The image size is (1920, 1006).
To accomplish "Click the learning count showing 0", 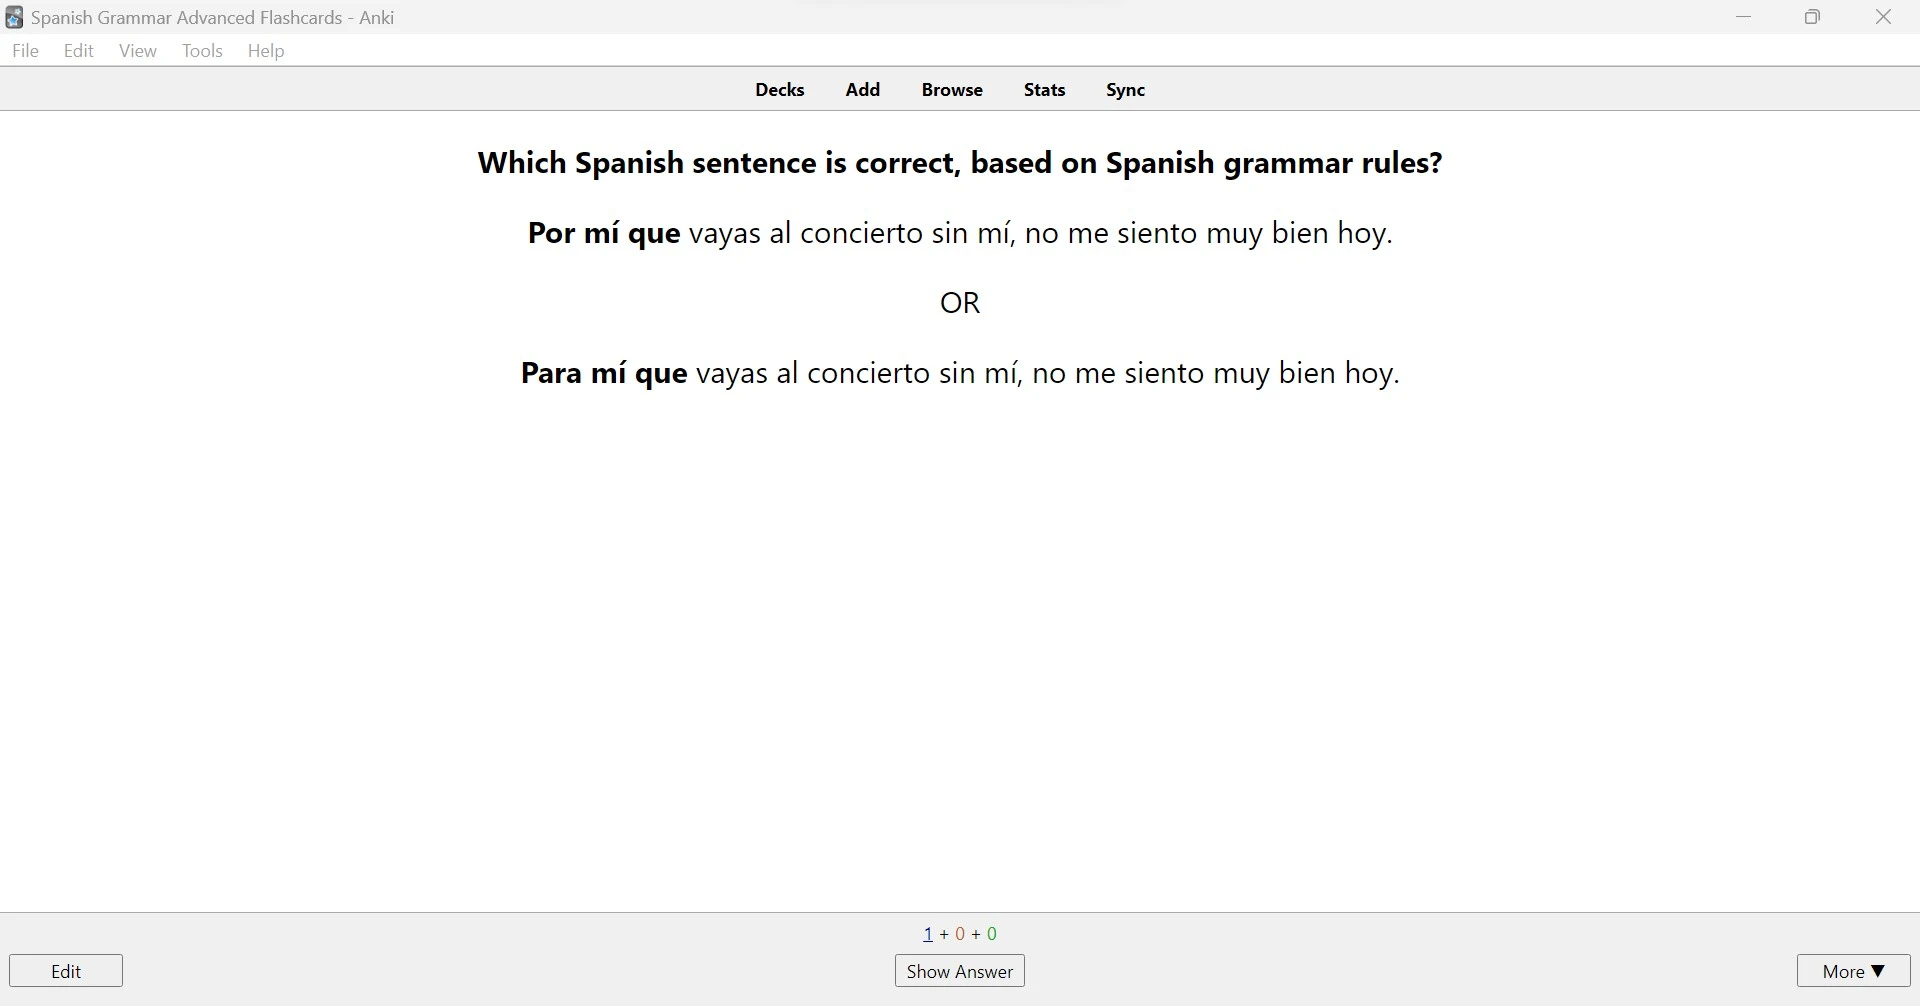I will click(960, 934).
